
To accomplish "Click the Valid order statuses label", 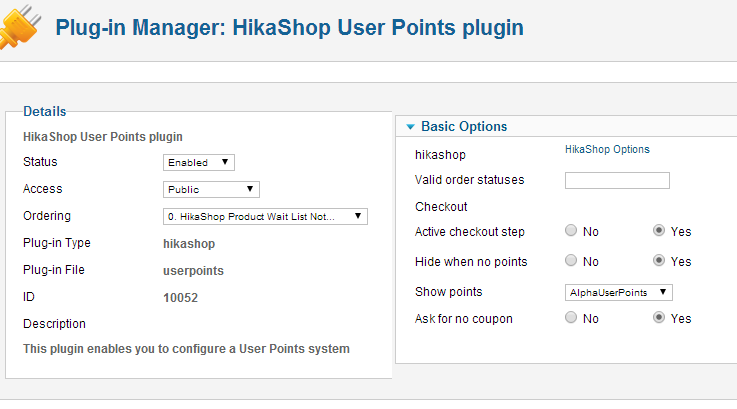I will (x=469, y=180).
